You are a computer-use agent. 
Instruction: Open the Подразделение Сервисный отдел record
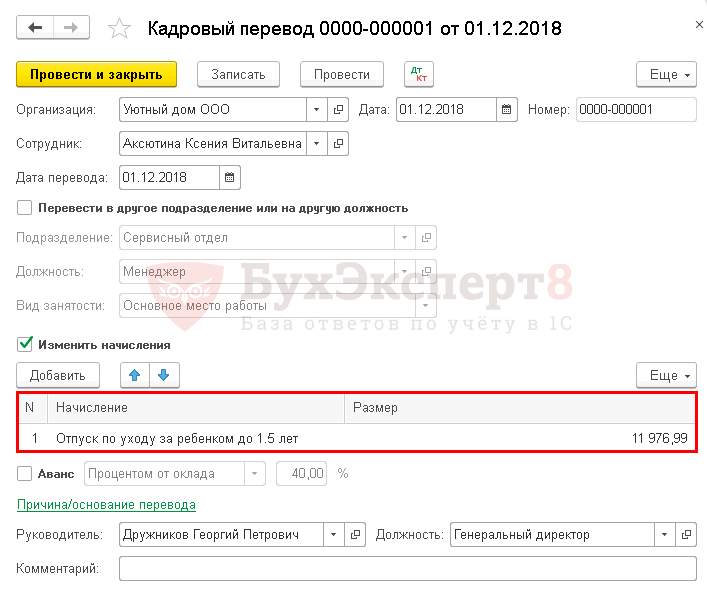[426, 237]
